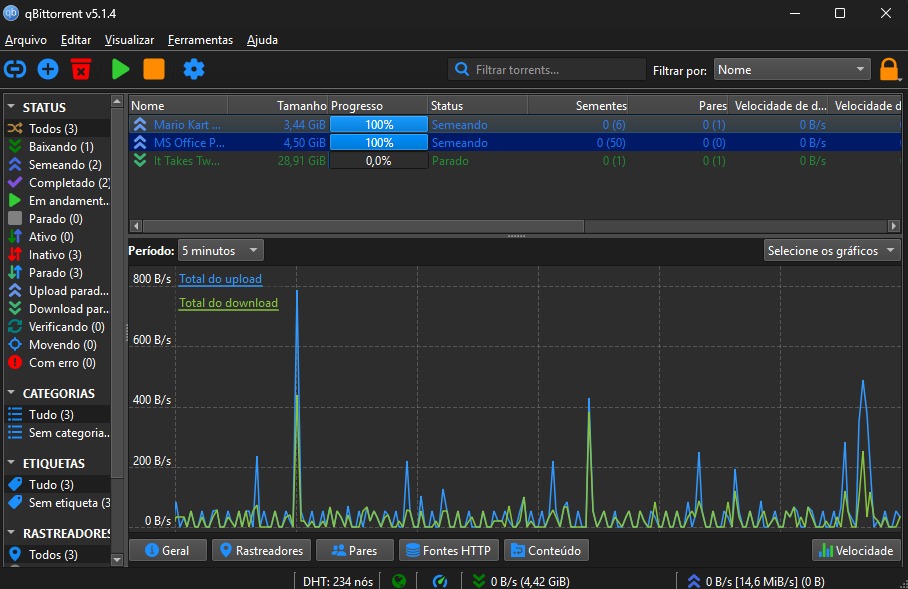The image size is (908, 589).
Task: Open the Ferramentas menu
Action: (x=200, y=40)
